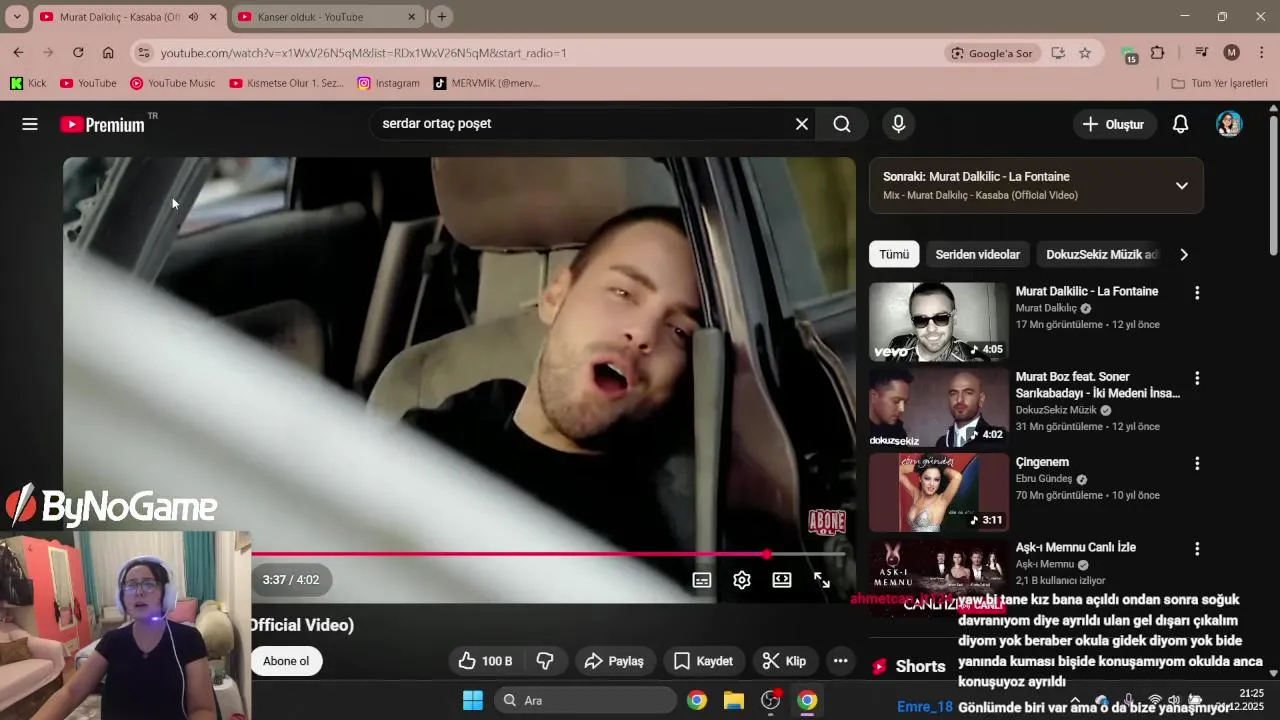Image resolution: width=1280 pixels, height=720 pixels.
Task: Open the account avatar menu
Action: coord(1229,124)
